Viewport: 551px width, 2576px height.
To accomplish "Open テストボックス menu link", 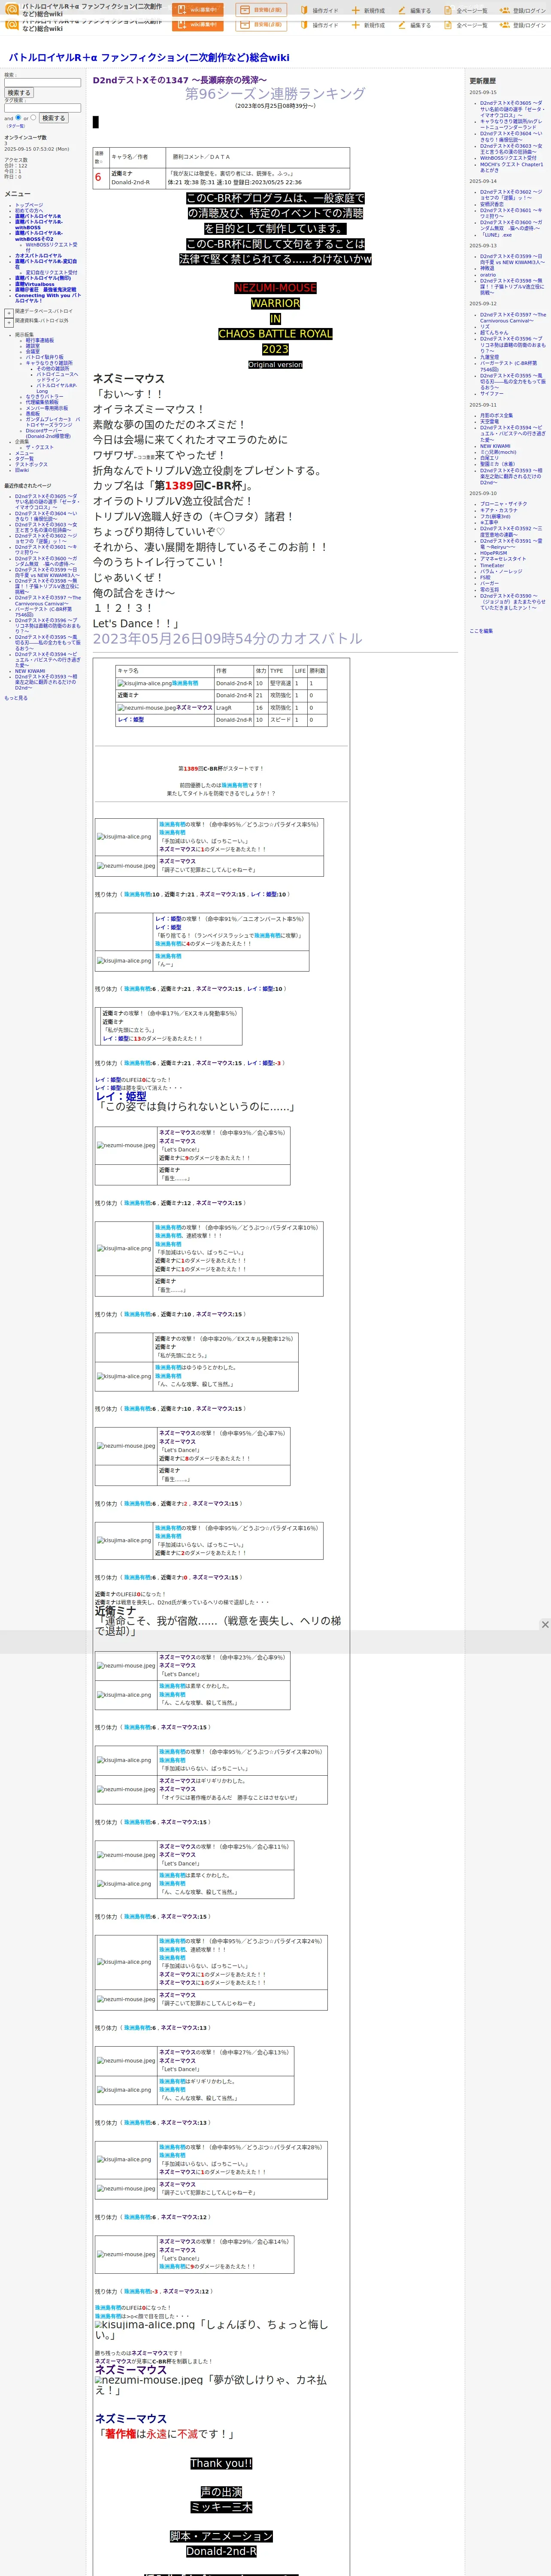I will coord(31,464).
